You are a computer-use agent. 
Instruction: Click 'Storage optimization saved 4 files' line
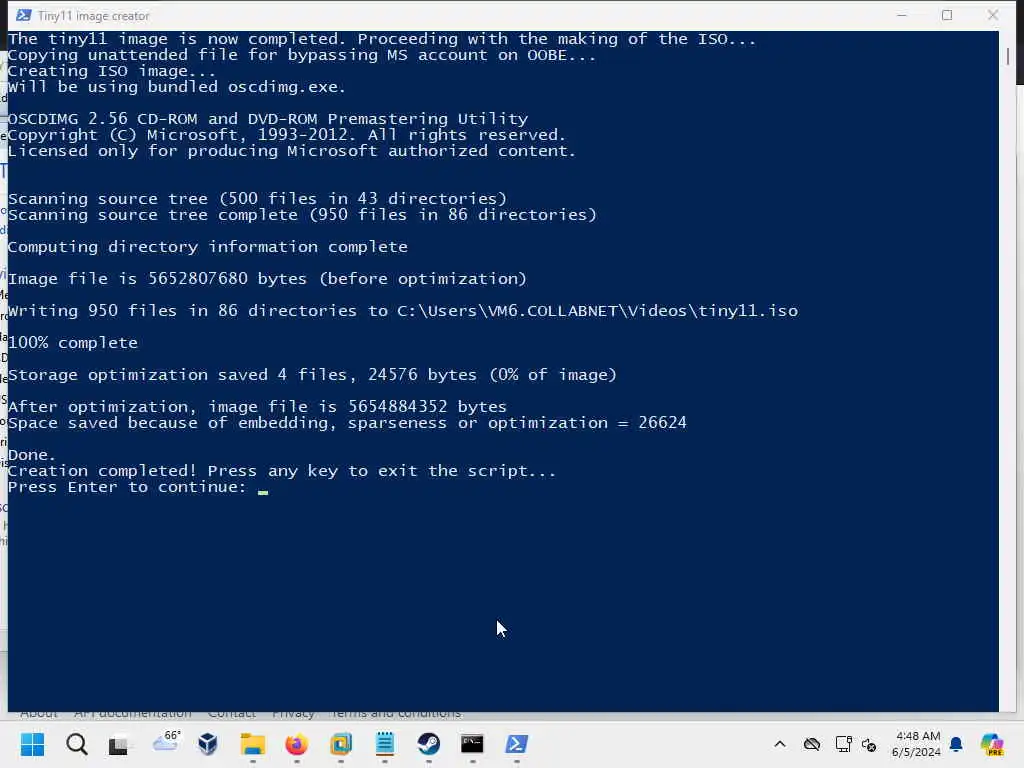click(x=312, y=375)
